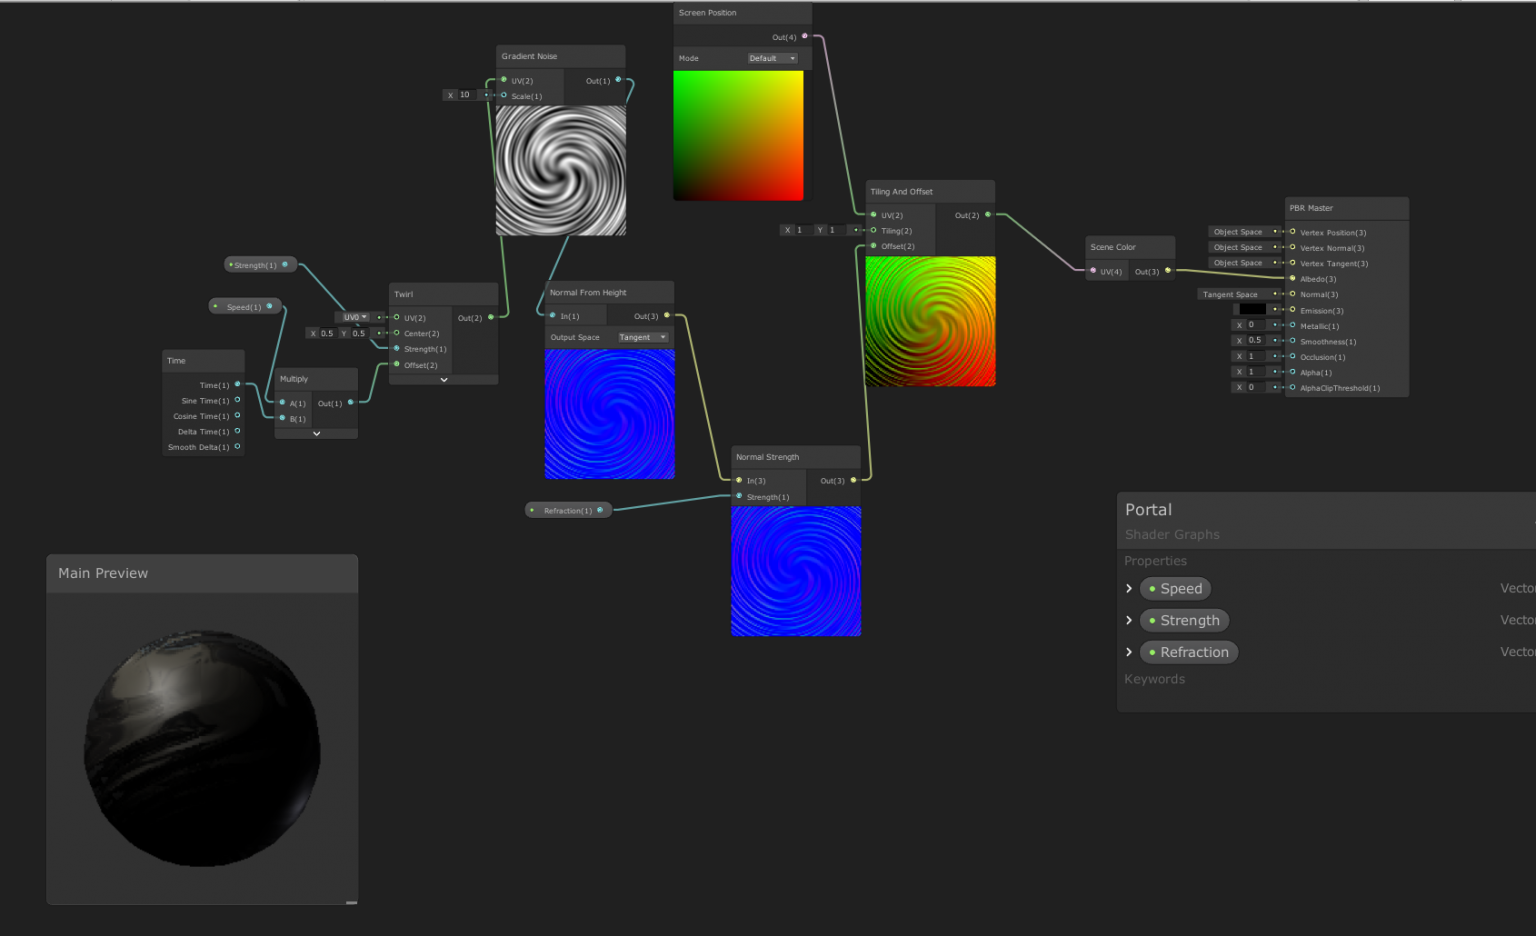Click the Offset input port on Tiling And Offset
Viewport: 1536px width, 936px height.
tap(874, 246)
